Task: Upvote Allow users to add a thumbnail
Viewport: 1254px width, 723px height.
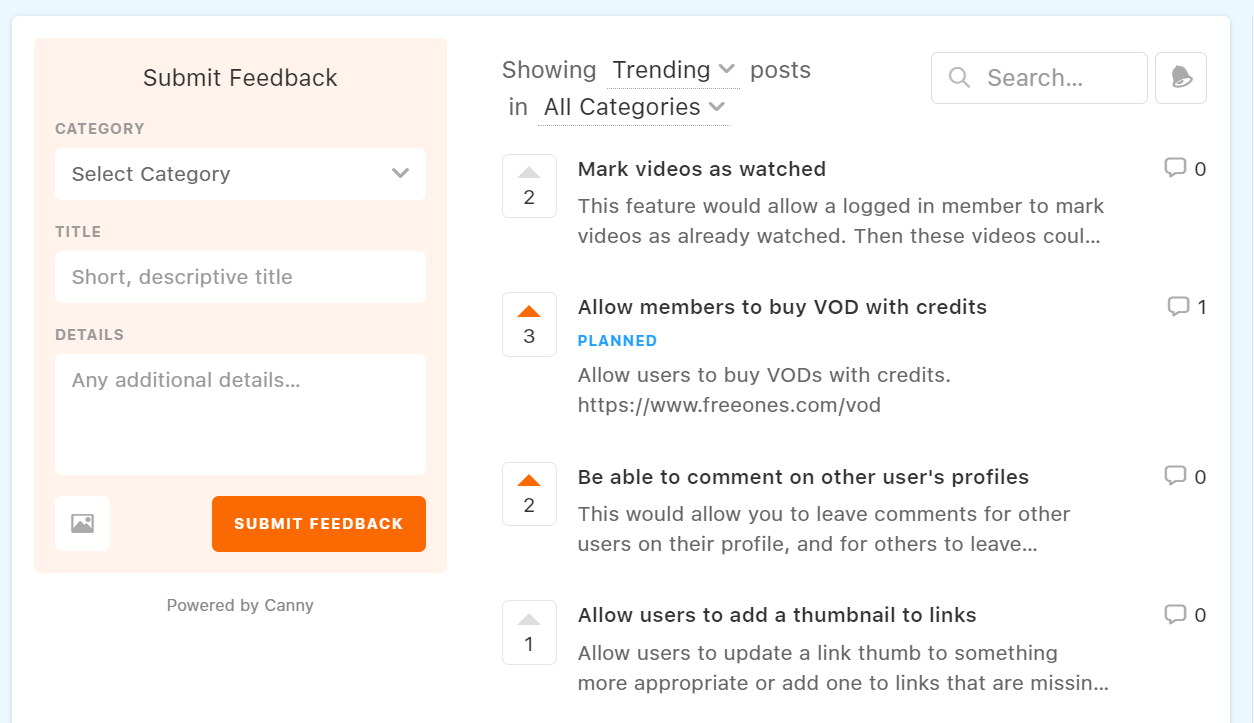Action: click(529, 632)
